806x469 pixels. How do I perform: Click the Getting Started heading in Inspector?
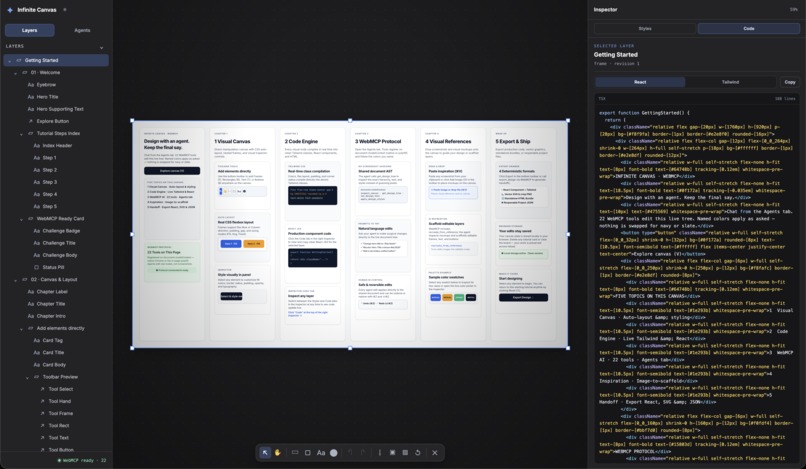click(x=615, y=55)
